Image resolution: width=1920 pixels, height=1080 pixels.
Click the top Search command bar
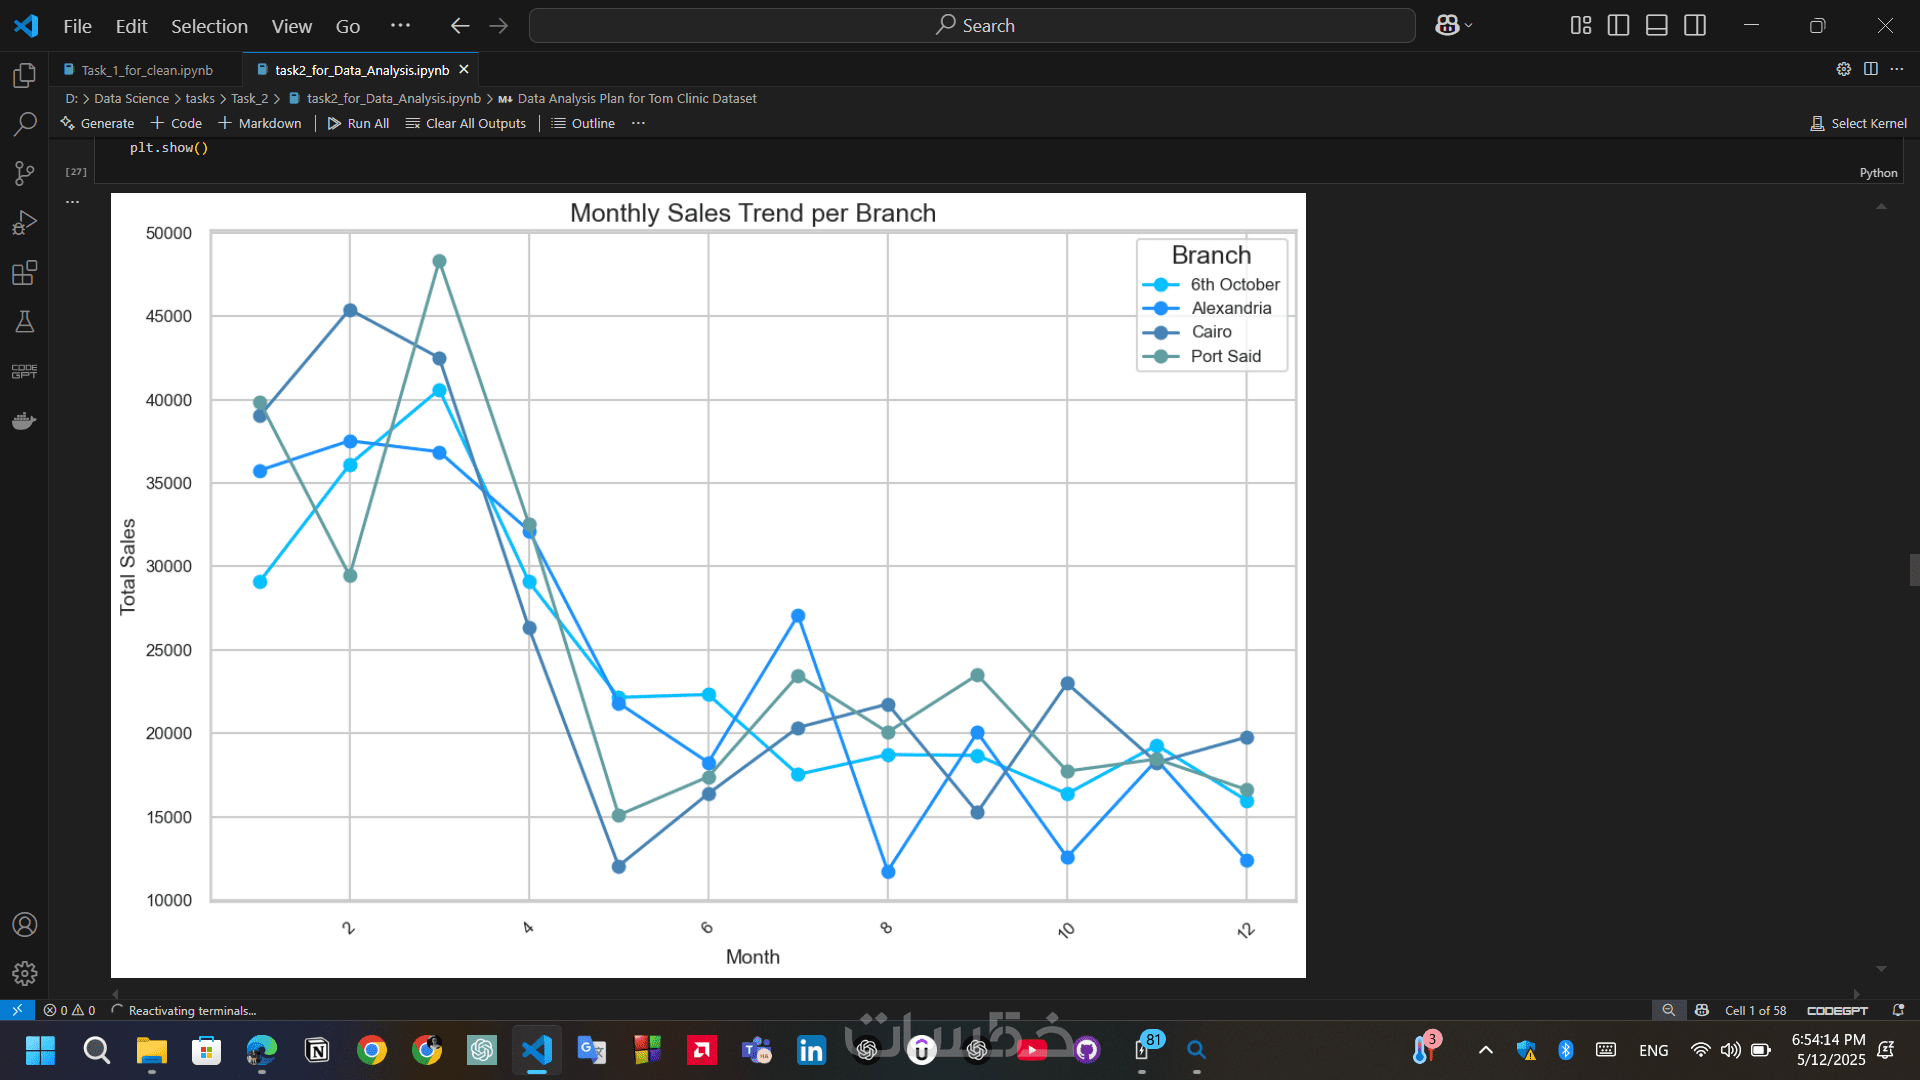(x=972, y=26)
